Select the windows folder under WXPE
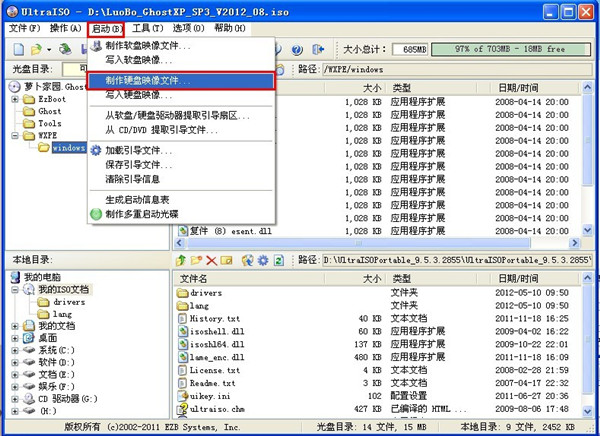 [69, 147]
